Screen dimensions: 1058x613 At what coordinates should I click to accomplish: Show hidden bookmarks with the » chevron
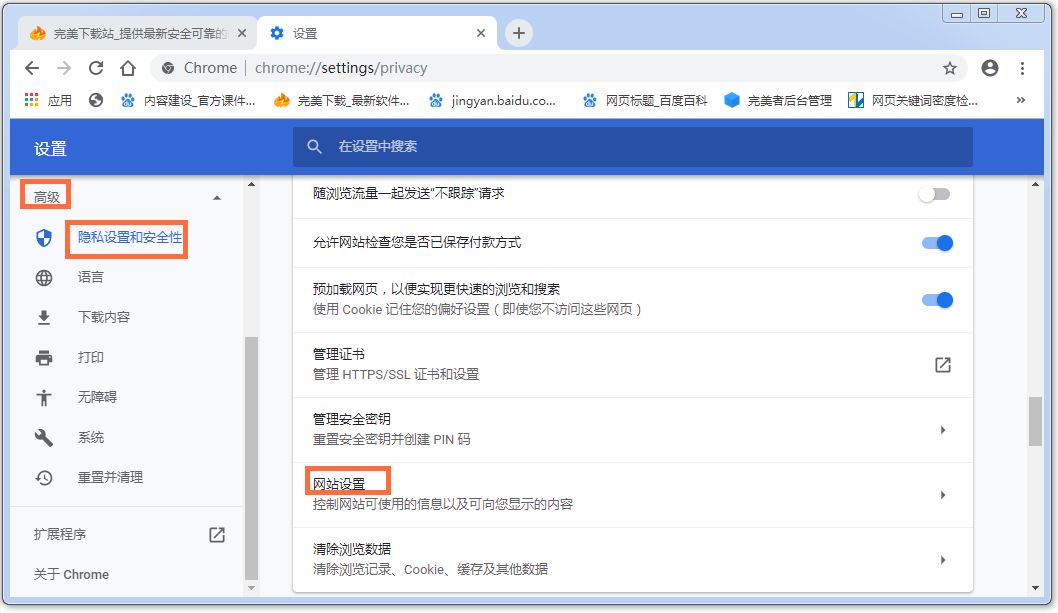pyautogui.click(x=1021, y=100)
